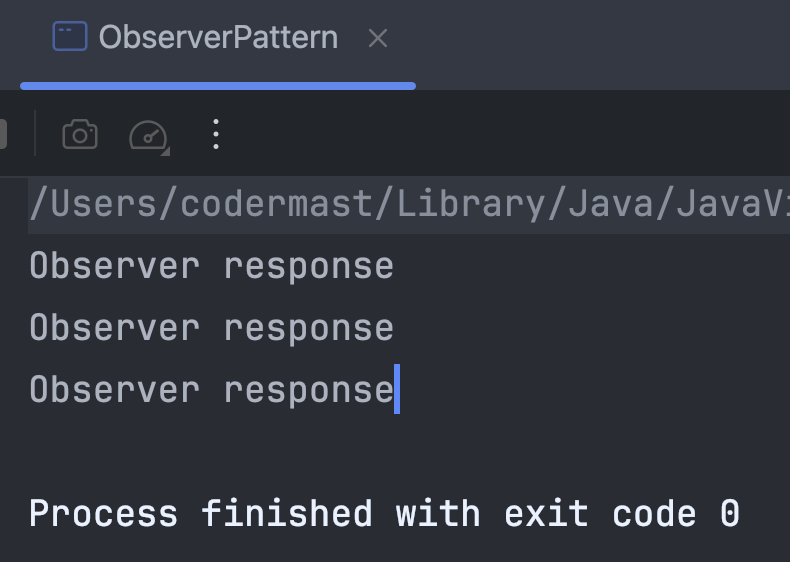790x562 pixels.
Task: Click the third "Observer response" output line
Action: [211, 389]
